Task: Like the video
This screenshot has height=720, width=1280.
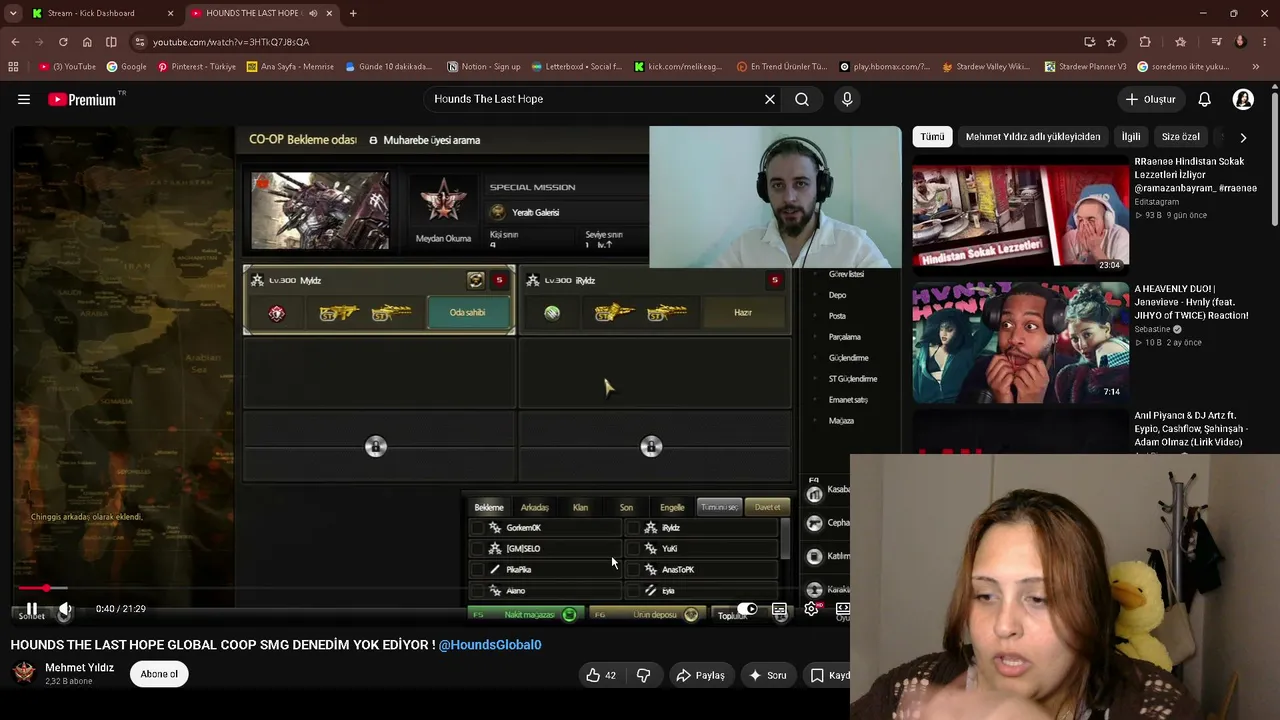Action: click(x=601, y=675)
